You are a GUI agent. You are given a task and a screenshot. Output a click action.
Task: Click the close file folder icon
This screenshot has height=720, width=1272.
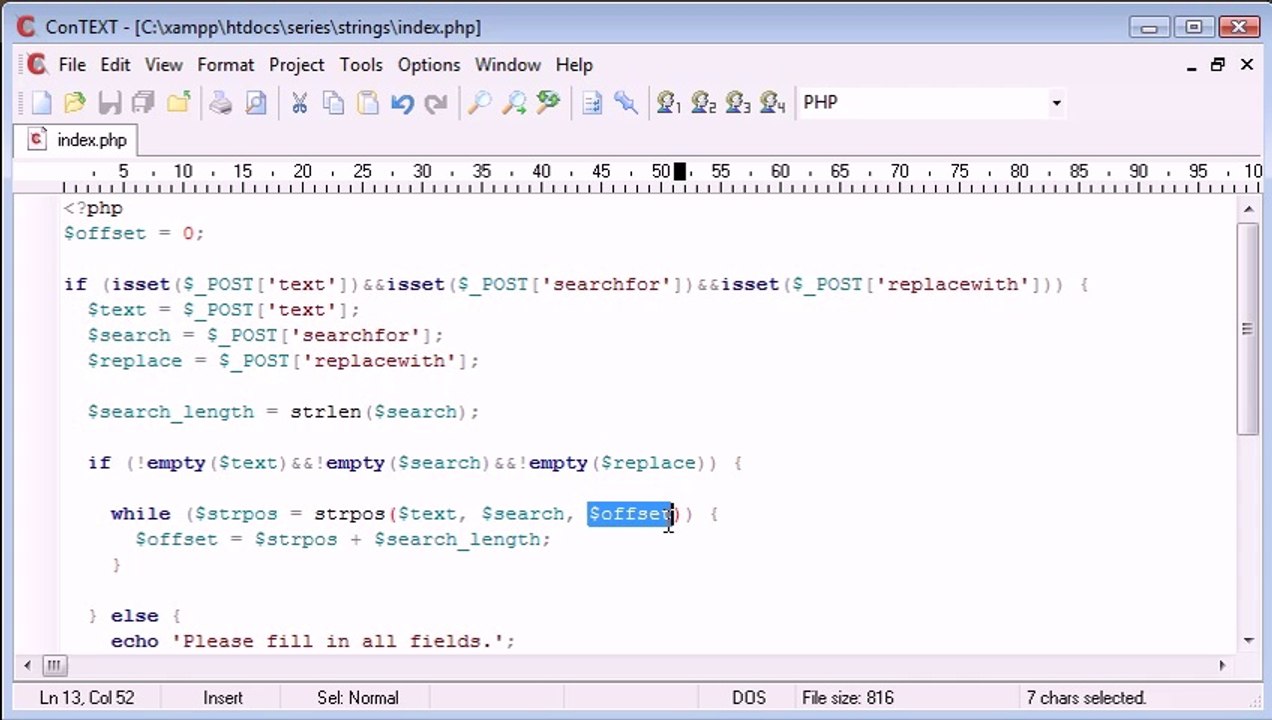[179, 102]
